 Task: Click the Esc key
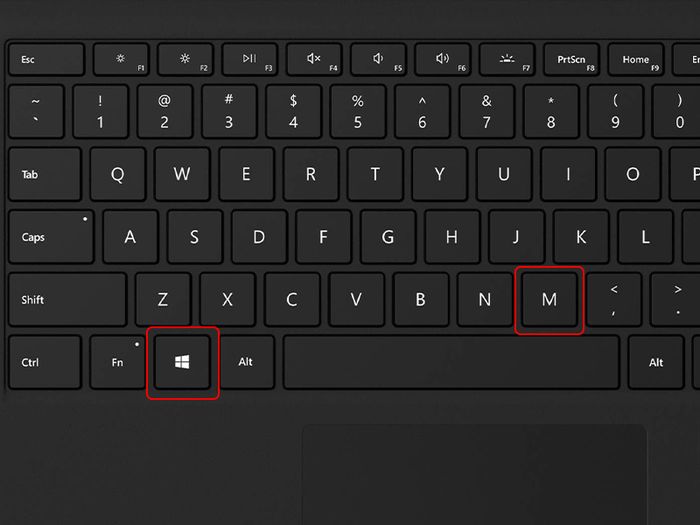(46, 59)
